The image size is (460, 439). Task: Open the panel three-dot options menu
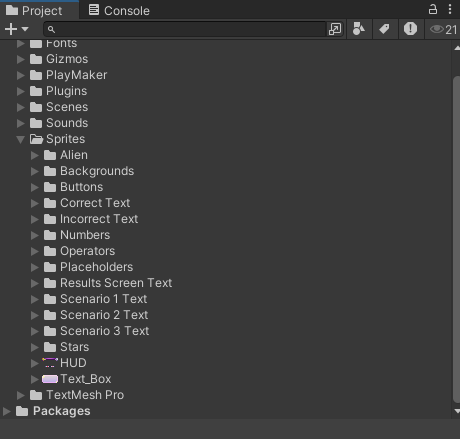(450, 9)
